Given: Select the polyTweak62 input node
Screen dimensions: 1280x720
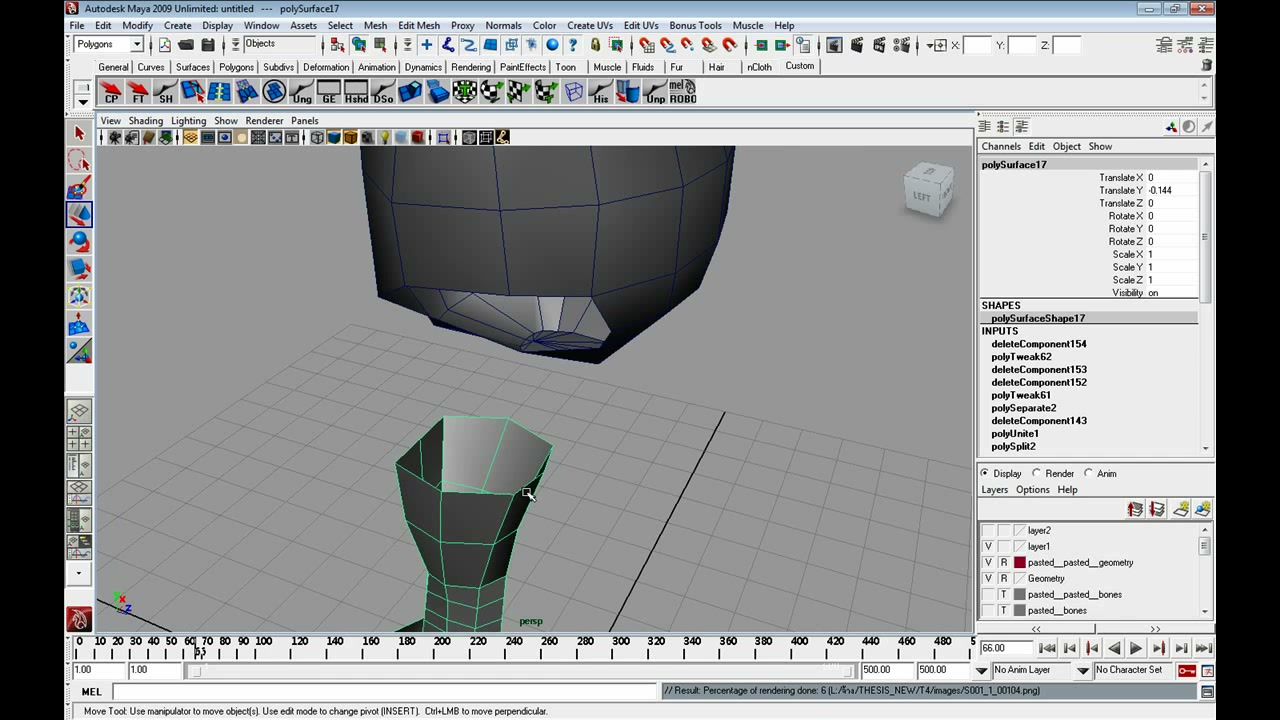Looking at the screenshot, I should click(1021, 357).
